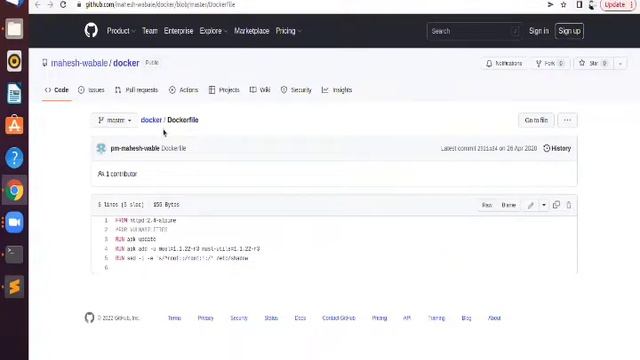Image resolution: width=640 pixels, height=360 pixels.
Task: Open the Pull requests tab
Action: [136, 90]
